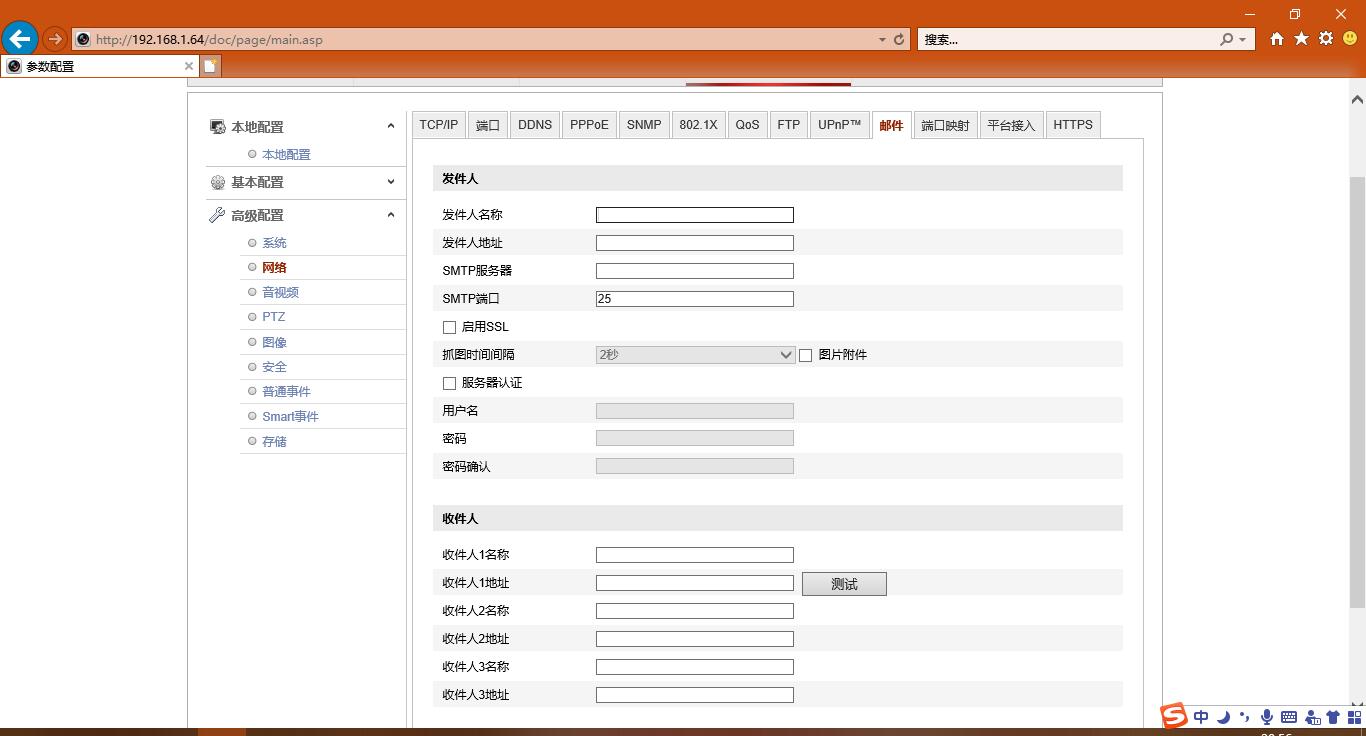Click the refresh icon in address bar
The height and width of the screenshot is (736, 1366).
(899, 39)
